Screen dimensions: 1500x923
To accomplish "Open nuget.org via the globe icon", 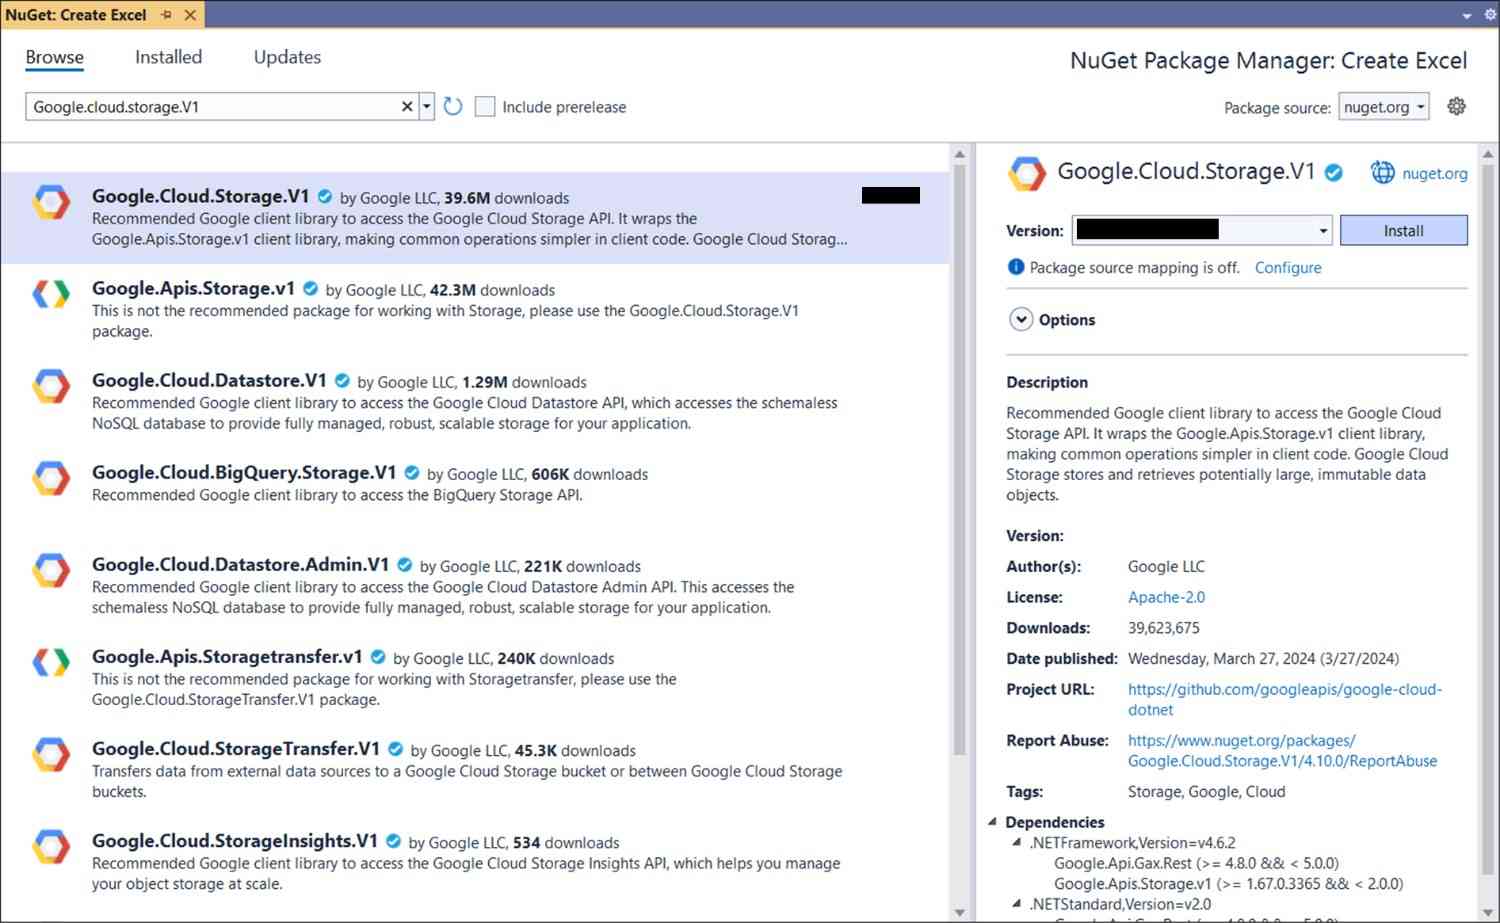I will tap(1383, 172).
